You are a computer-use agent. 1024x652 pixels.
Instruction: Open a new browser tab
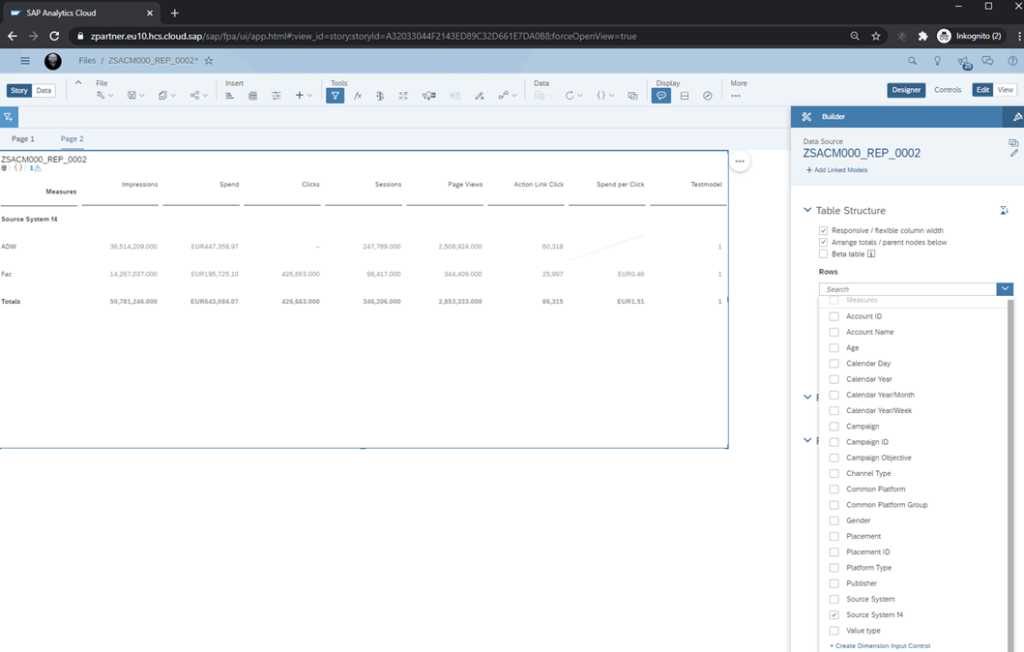click(x=174, y=13)
